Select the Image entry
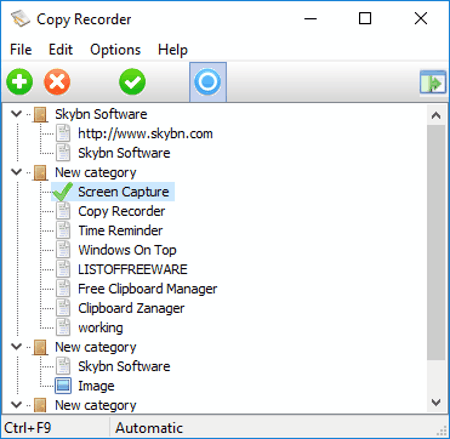The height and width of the screenshot is (439, 450). (x=96, y=385)
